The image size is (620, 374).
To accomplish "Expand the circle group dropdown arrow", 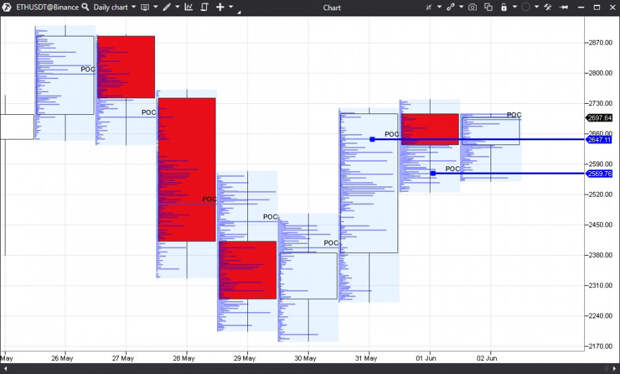I will (537, 7).
